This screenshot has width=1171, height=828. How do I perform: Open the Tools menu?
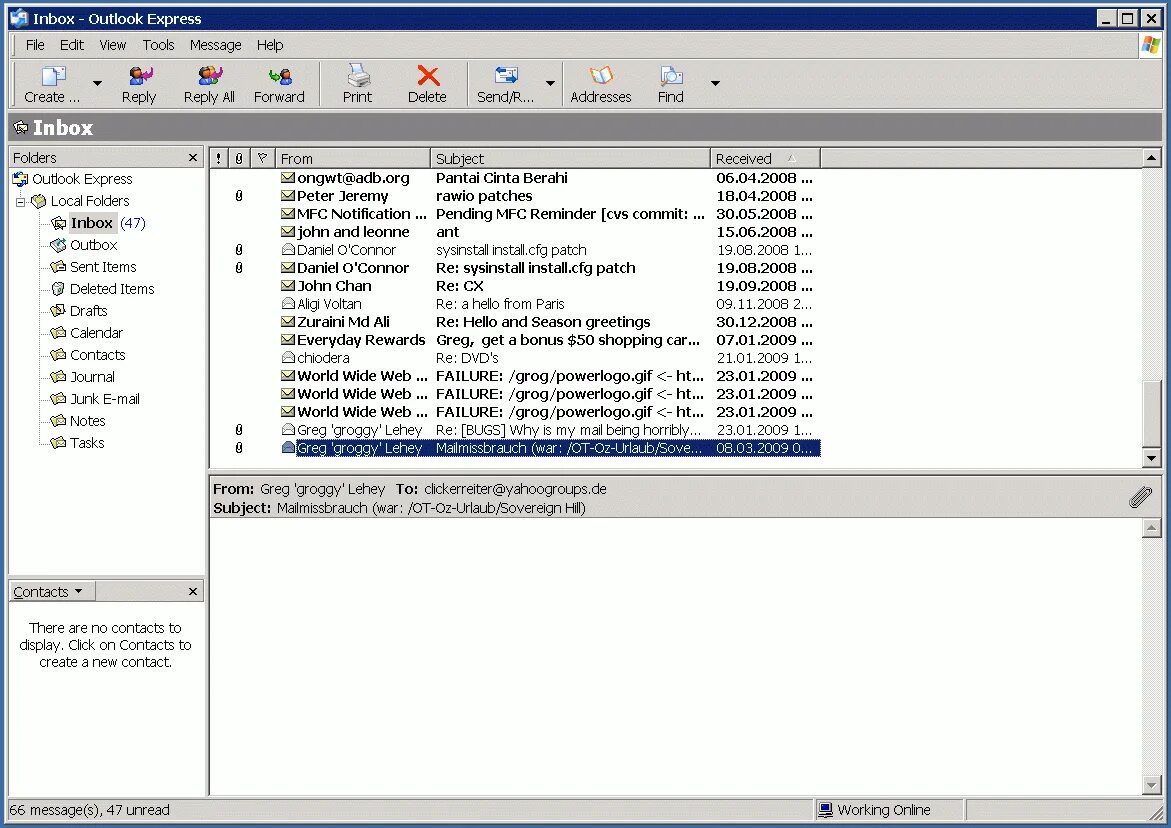point(158,45)
